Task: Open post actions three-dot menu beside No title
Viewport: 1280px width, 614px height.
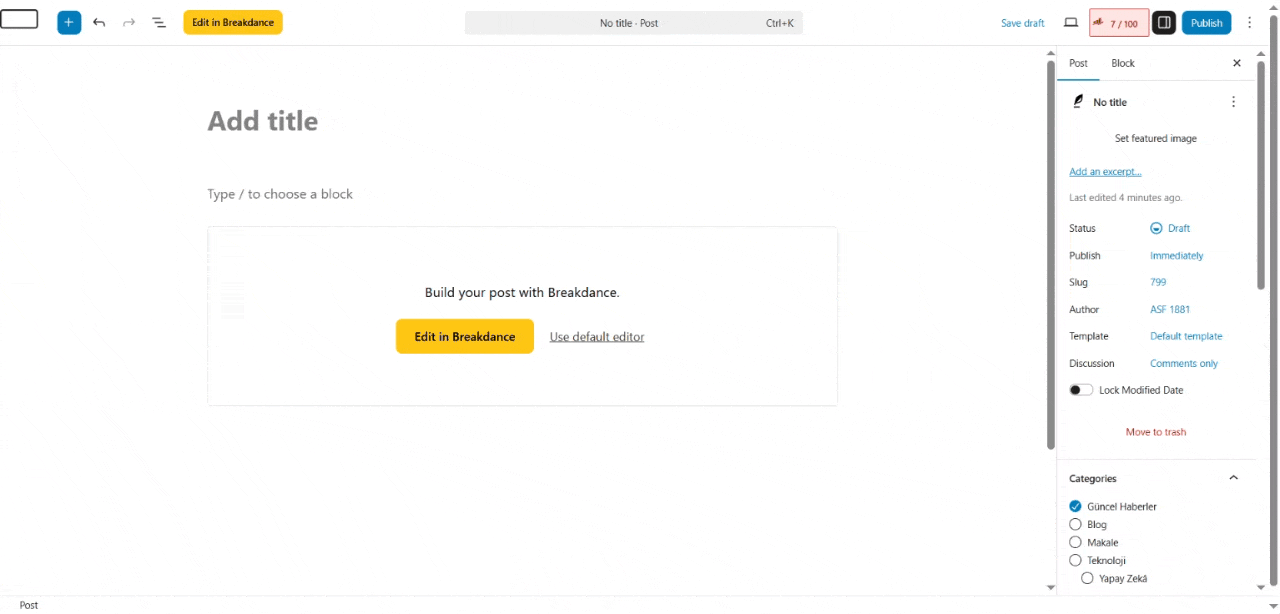Action: [x=1233, y=102]
